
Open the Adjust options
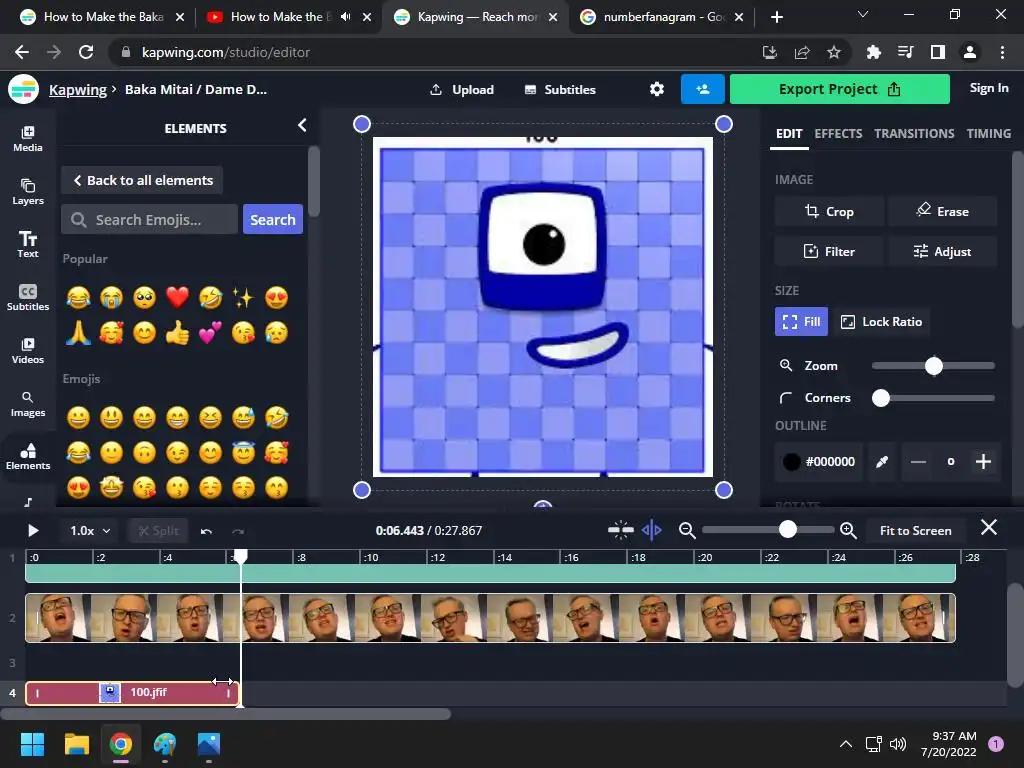(x=942, y=251)
